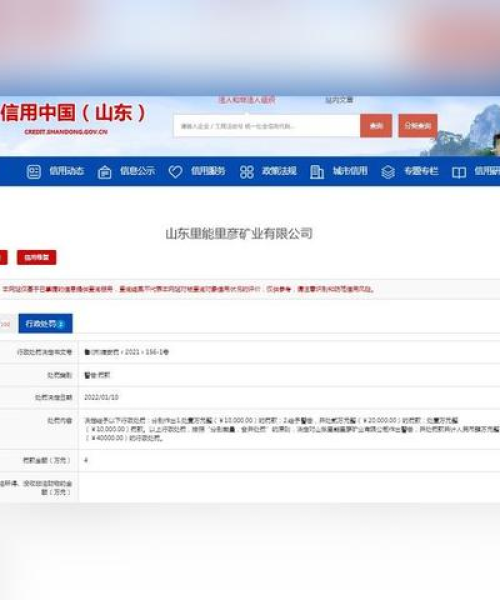The height and width of the screenshot is (600, 500).
Task: Focus the enterprise name search input field
Action: tap(267, 126)
